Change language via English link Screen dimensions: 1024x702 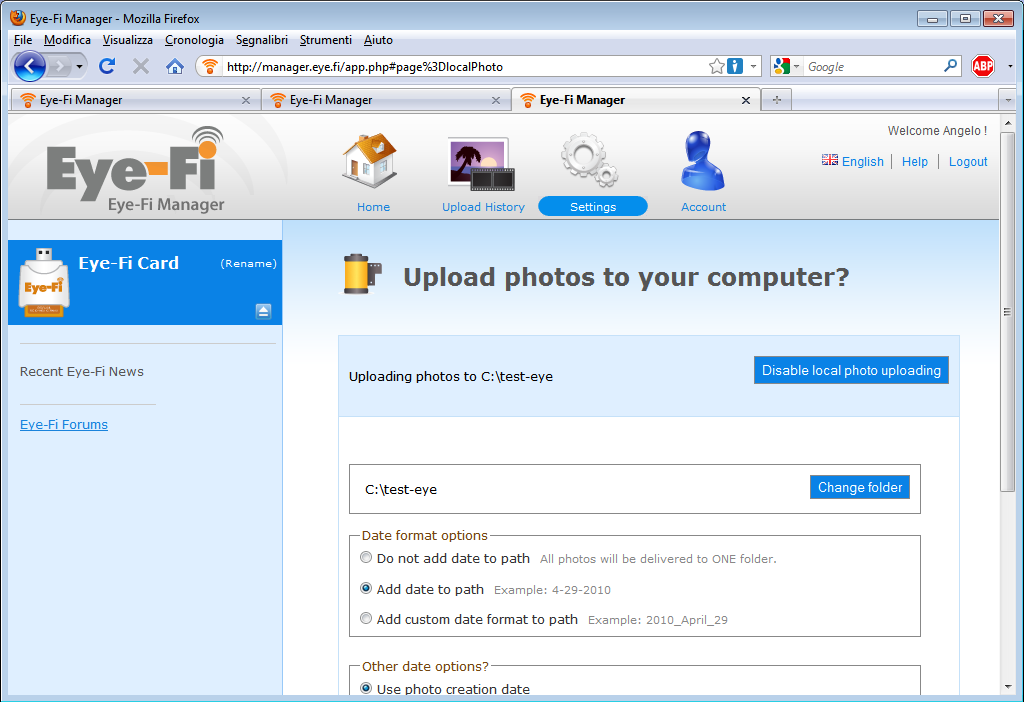click(x=862, y=161)
